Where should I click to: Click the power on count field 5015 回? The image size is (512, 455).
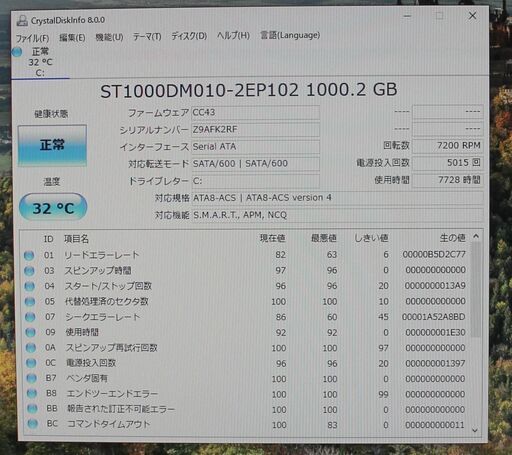448,163
